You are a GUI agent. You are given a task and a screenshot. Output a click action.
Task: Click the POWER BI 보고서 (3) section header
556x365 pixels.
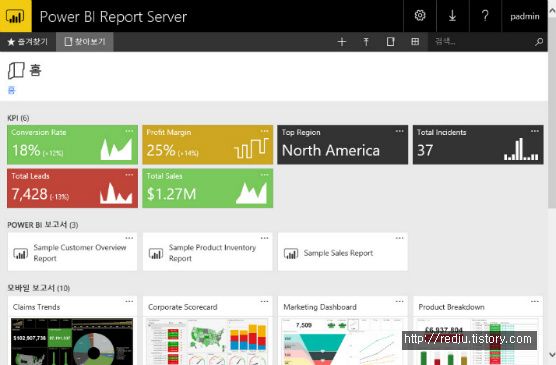(x=43, y=225)
